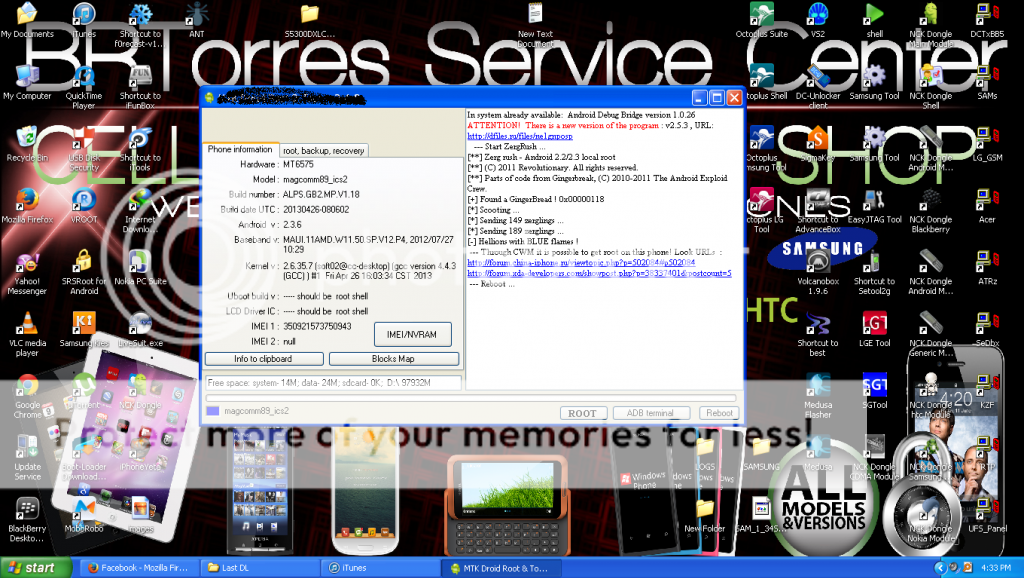Open the SRSRoot for Android icon

(84, 263)
